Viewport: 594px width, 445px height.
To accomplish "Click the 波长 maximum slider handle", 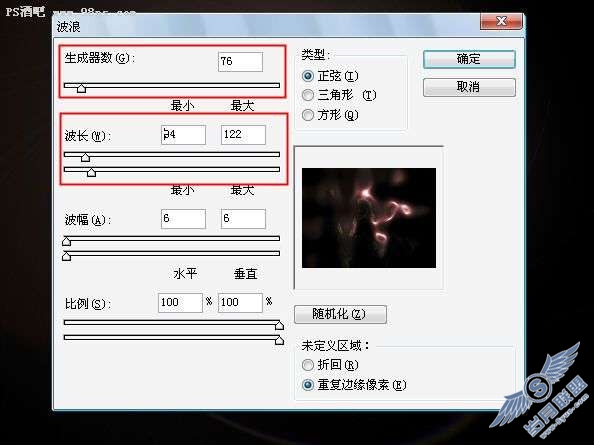I will tap(91, 172).
